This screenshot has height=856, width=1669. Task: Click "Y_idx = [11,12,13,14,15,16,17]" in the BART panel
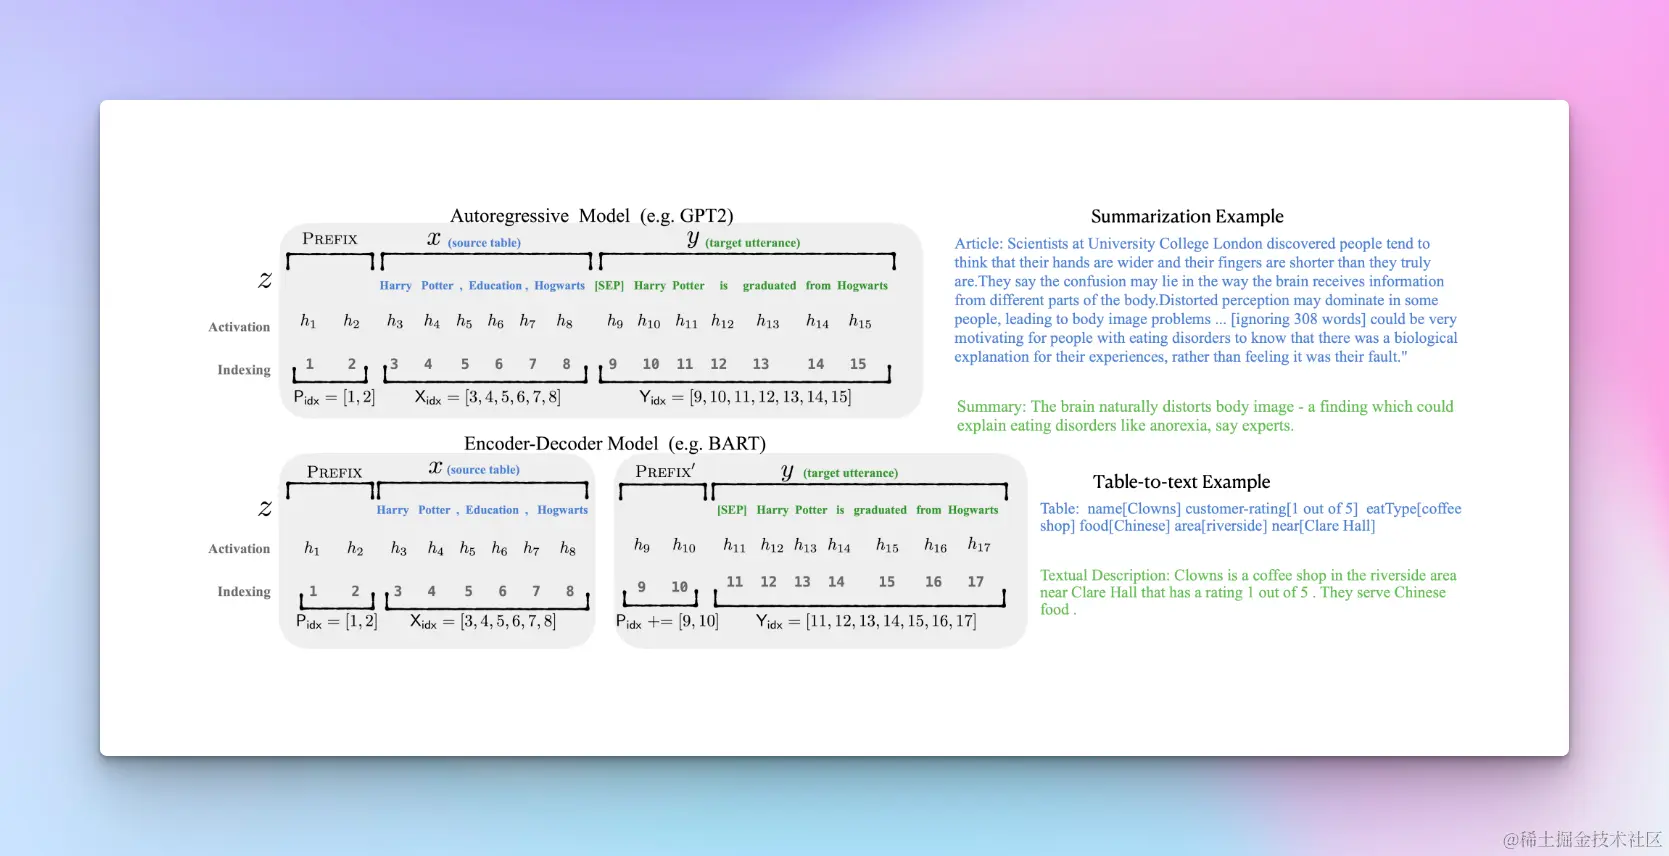point(866,622)
